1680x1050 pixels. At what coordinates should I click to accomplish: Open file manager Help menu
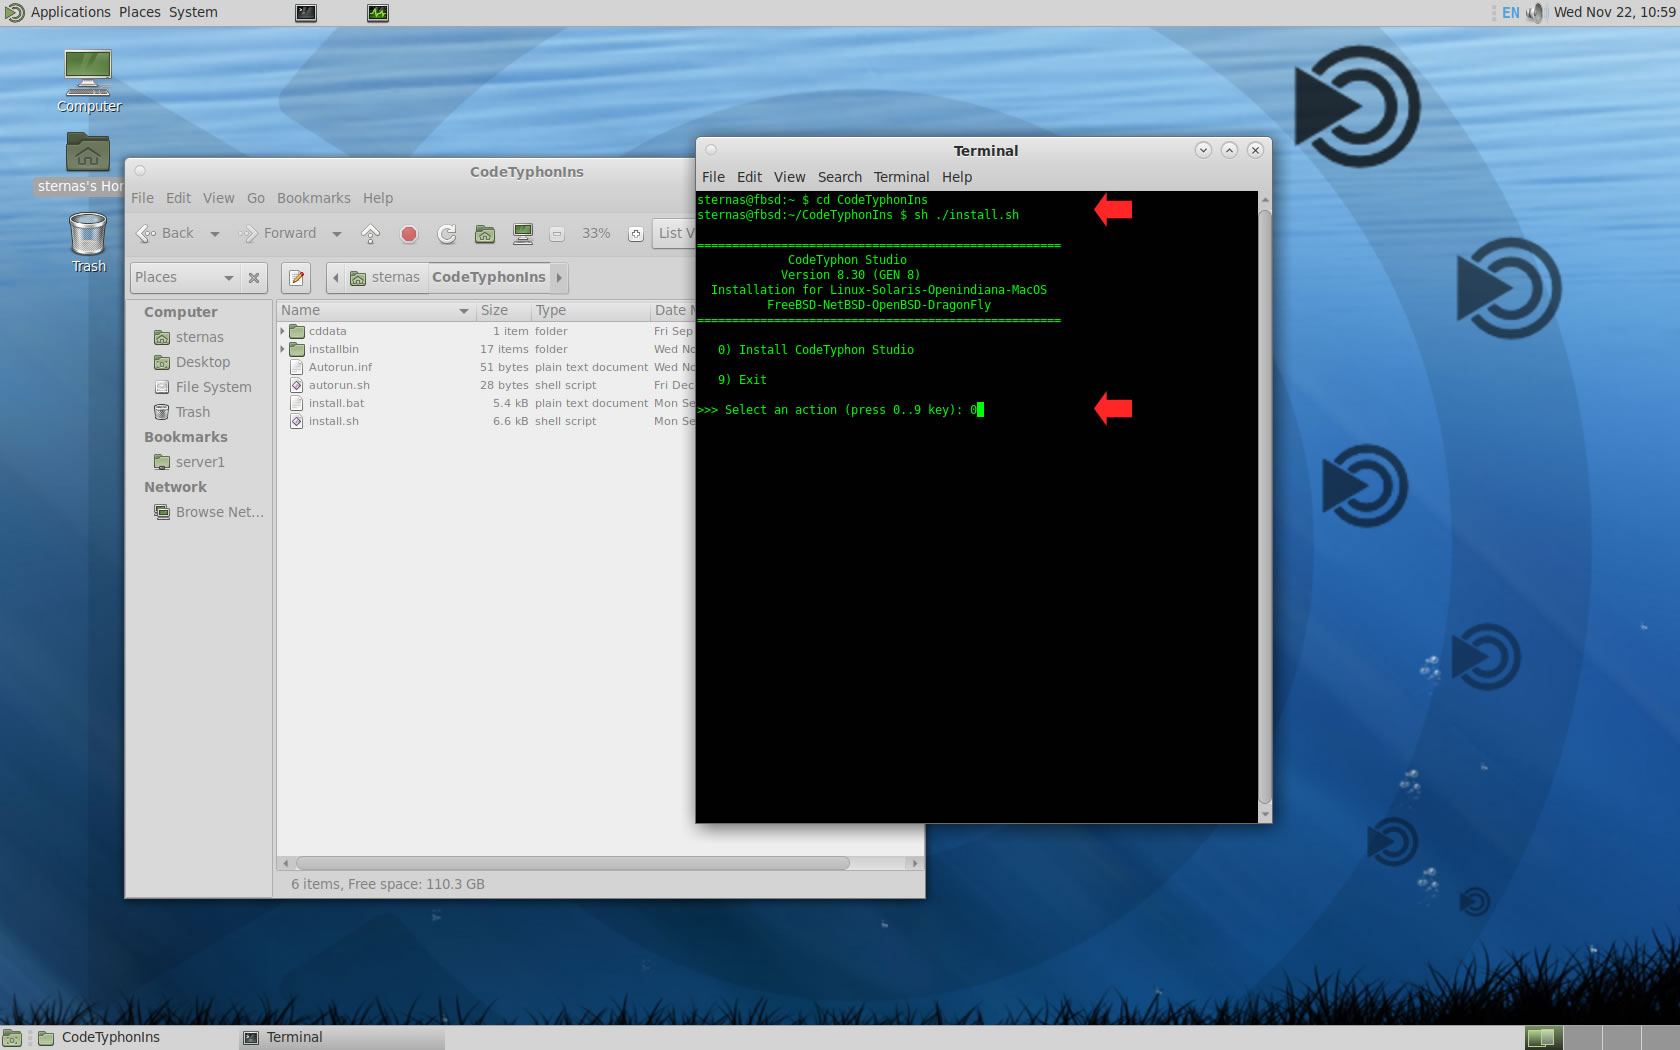click(378, 198)
